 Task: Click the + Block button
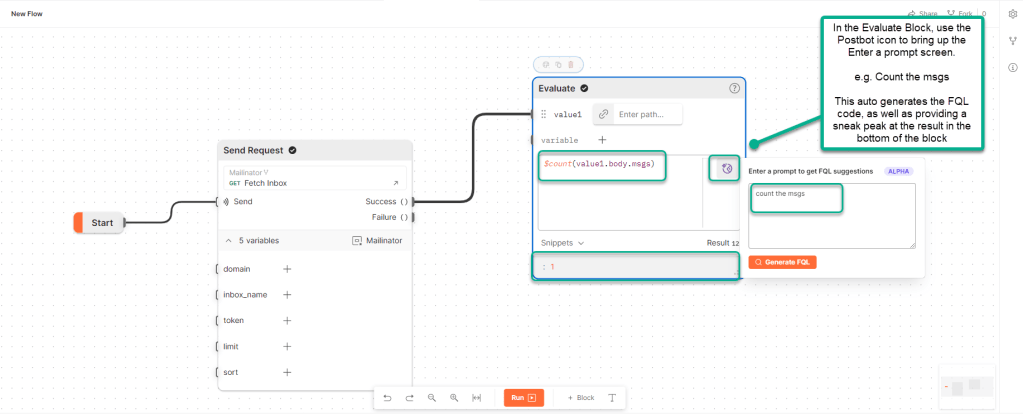(x=581, y=398)
